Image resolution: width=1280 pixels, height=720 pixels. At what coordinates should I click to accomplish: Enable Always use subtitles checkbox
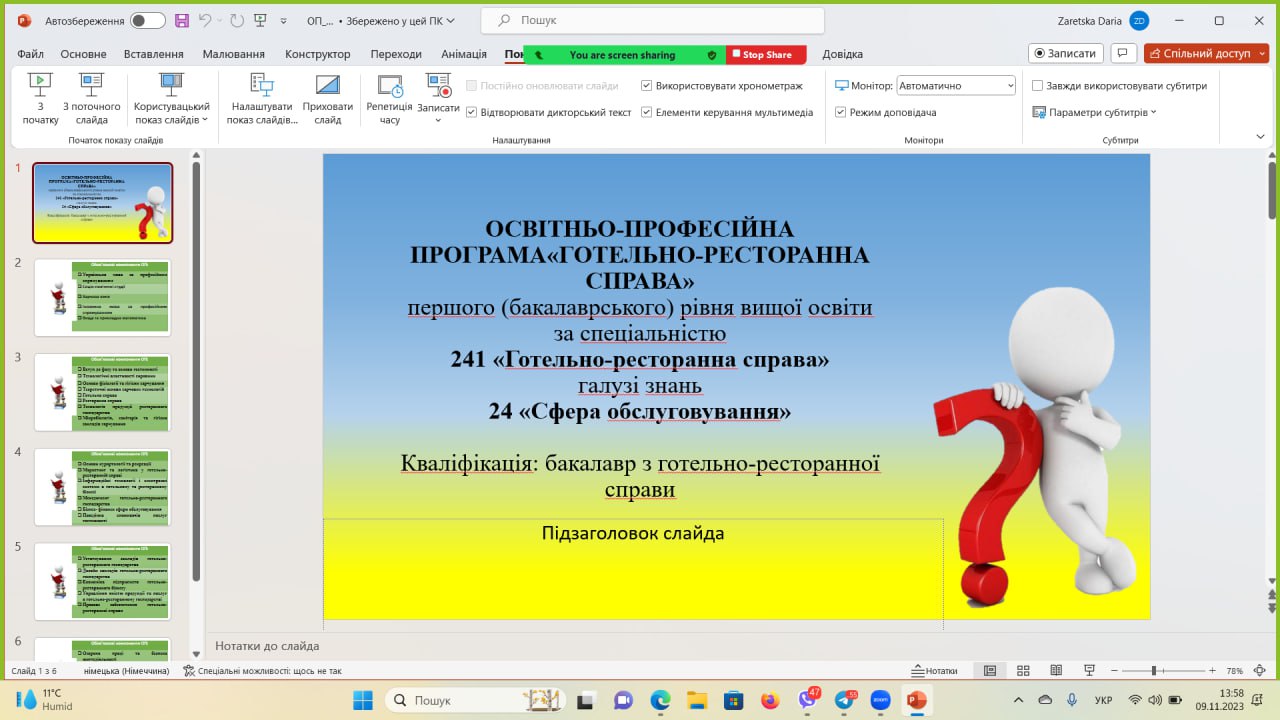click(x=1037, y=86)
